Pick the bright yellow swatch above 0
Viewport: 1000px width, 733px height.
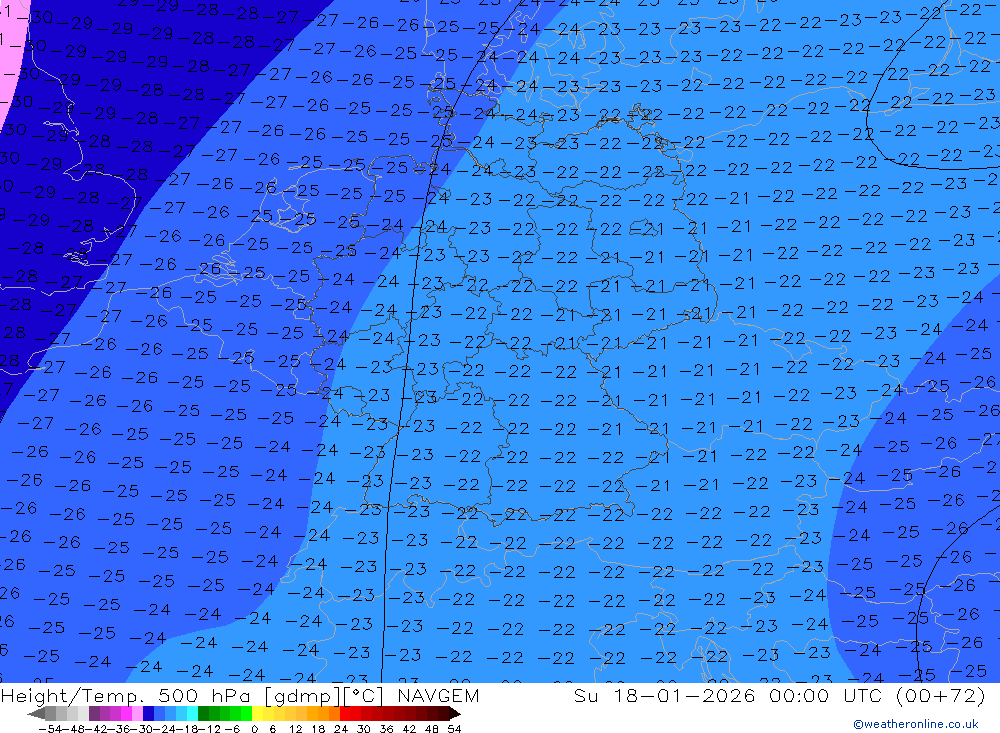tap(258, 713)
